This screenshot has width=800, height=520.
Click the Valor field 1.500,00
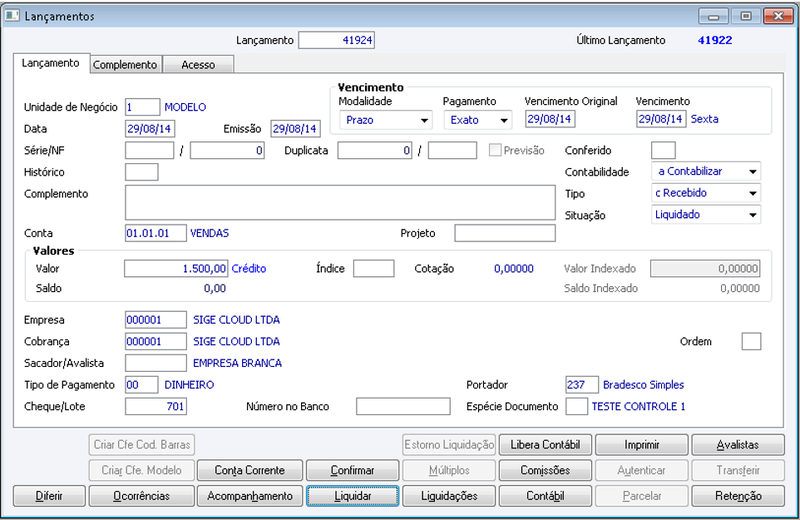[176, 268]
